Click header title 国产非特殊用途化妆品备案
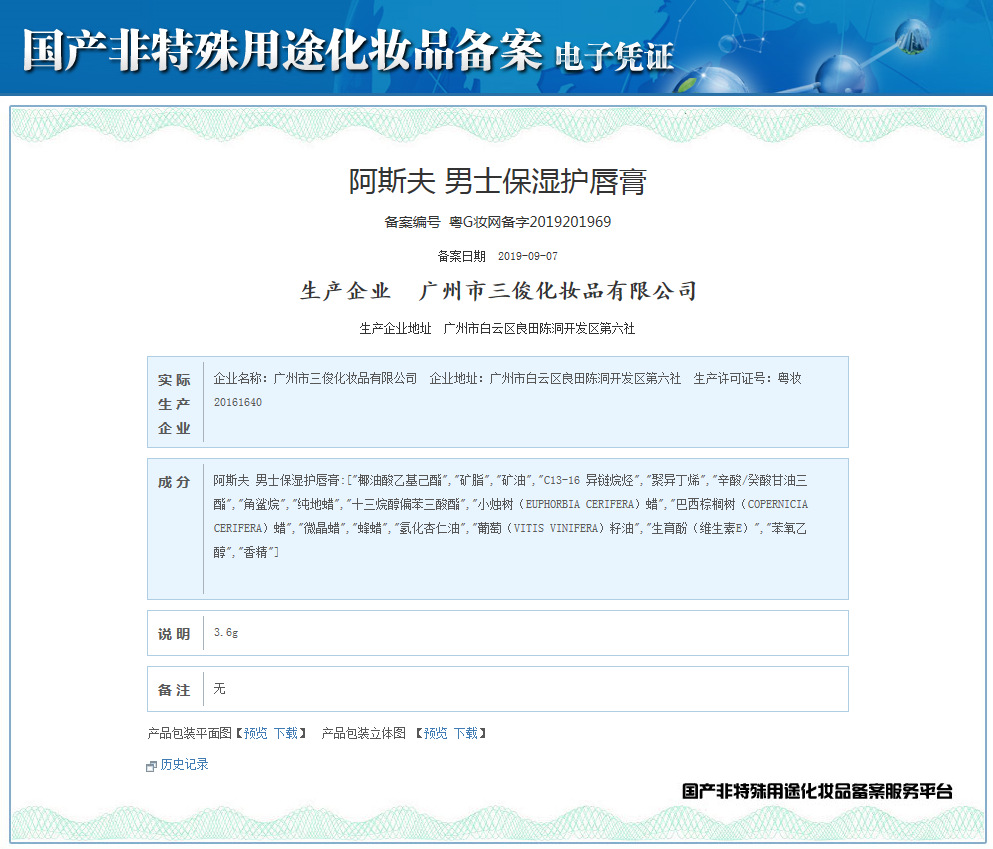 (282, 49)
